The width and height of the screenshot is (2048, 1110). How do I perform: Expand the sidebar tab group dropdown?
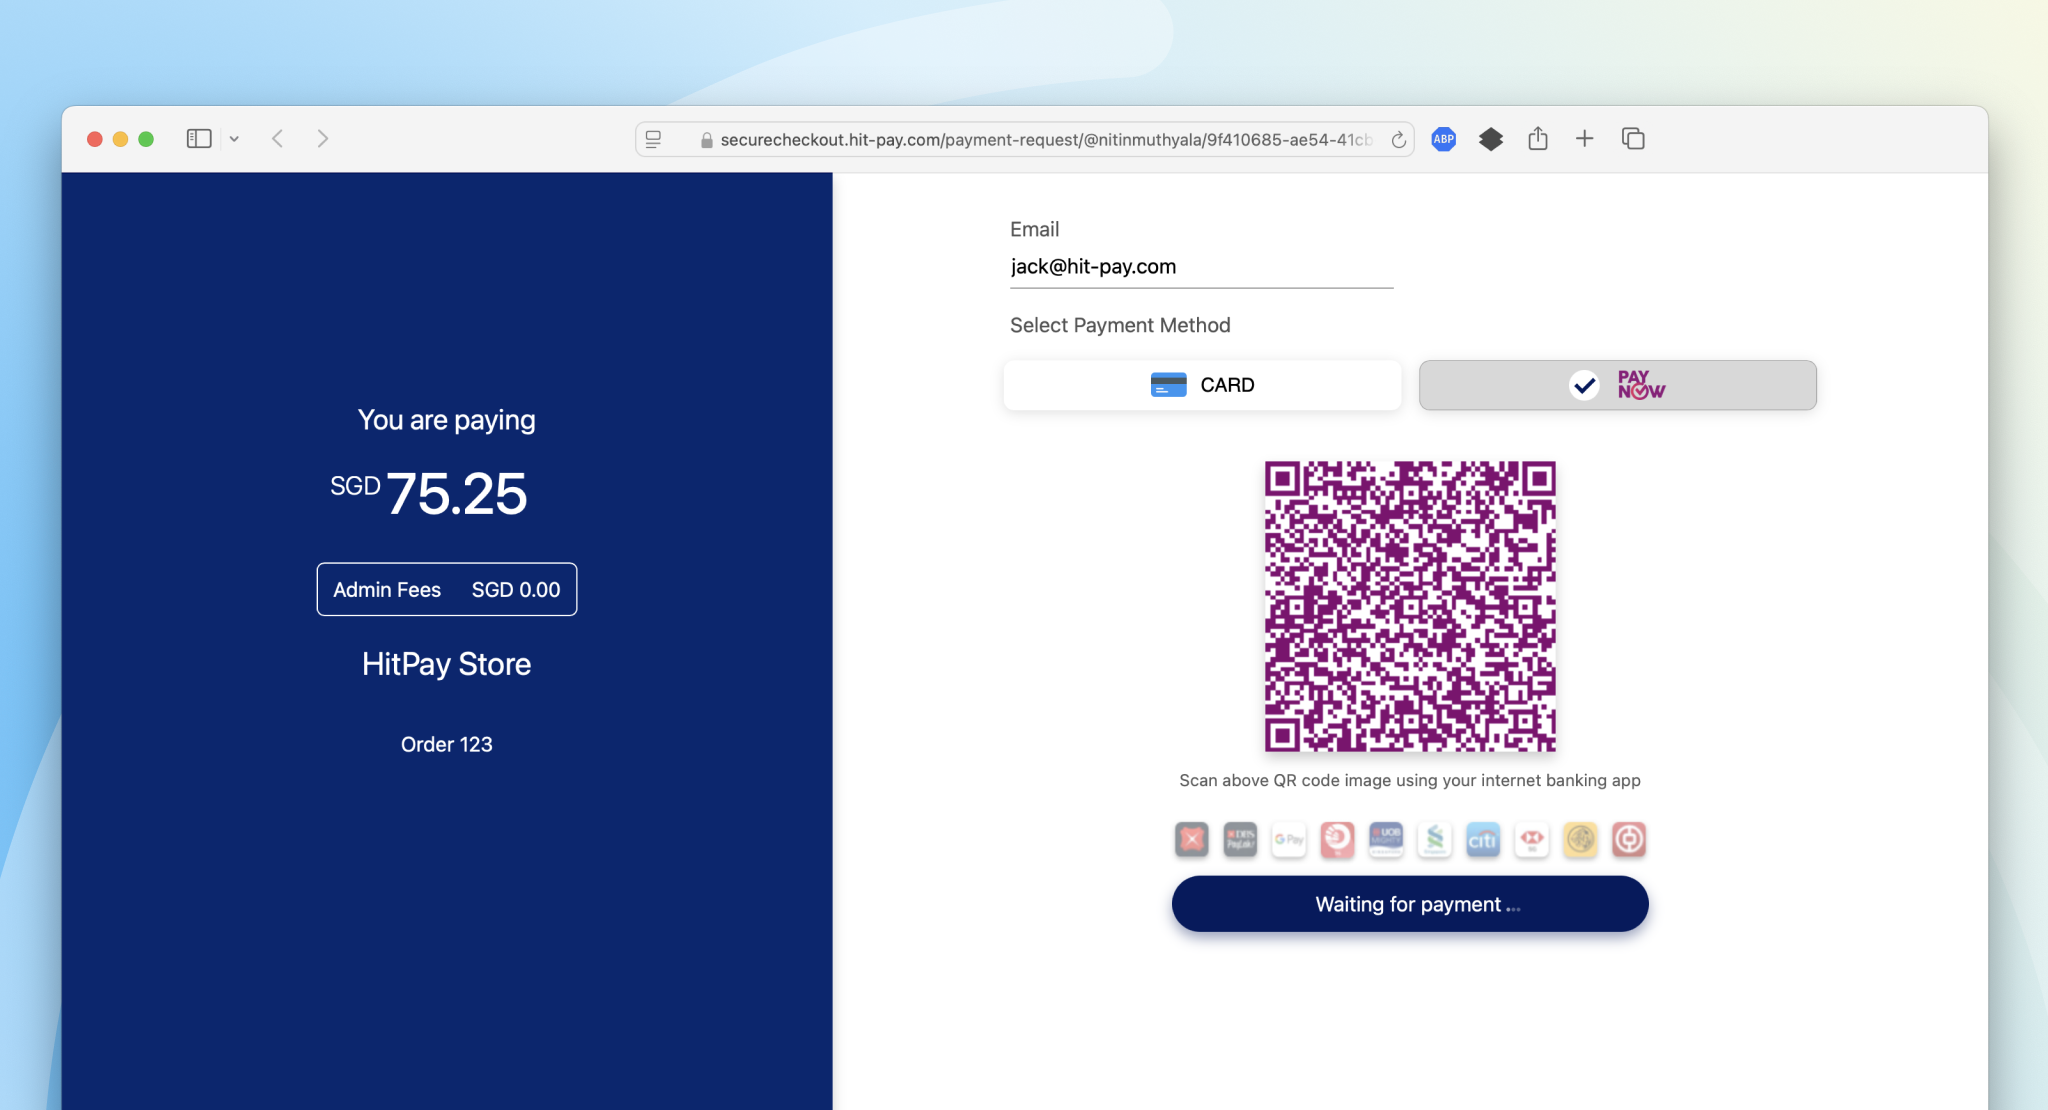pos(234,139)
